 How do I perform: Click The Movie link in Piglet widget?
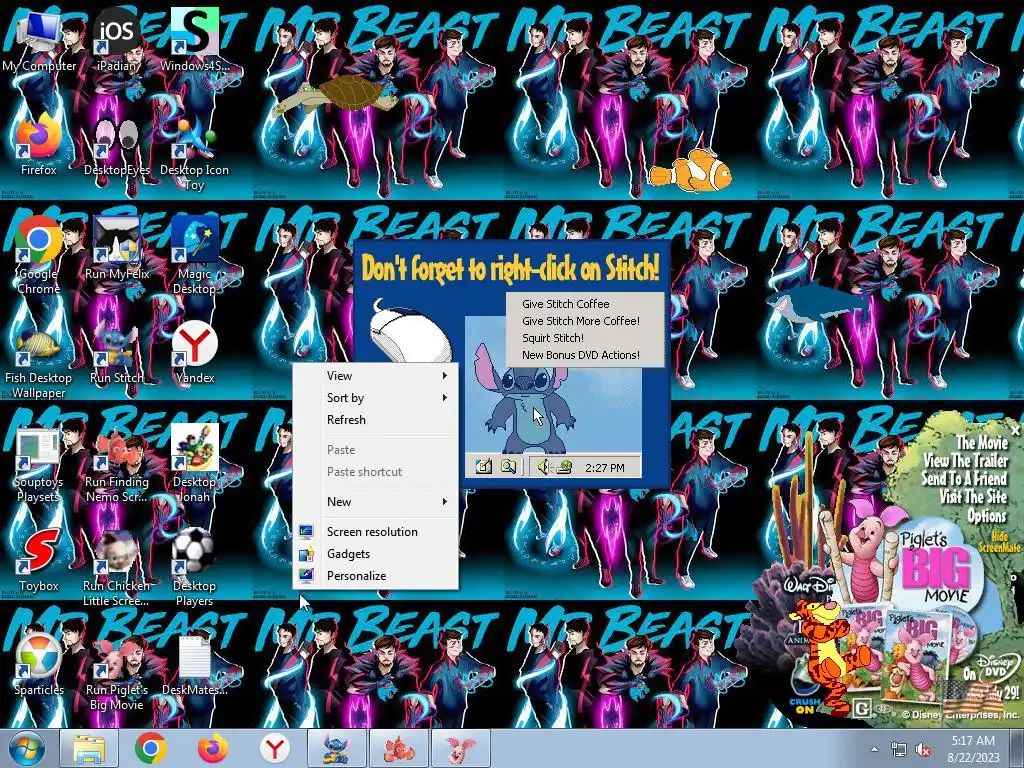982,442
